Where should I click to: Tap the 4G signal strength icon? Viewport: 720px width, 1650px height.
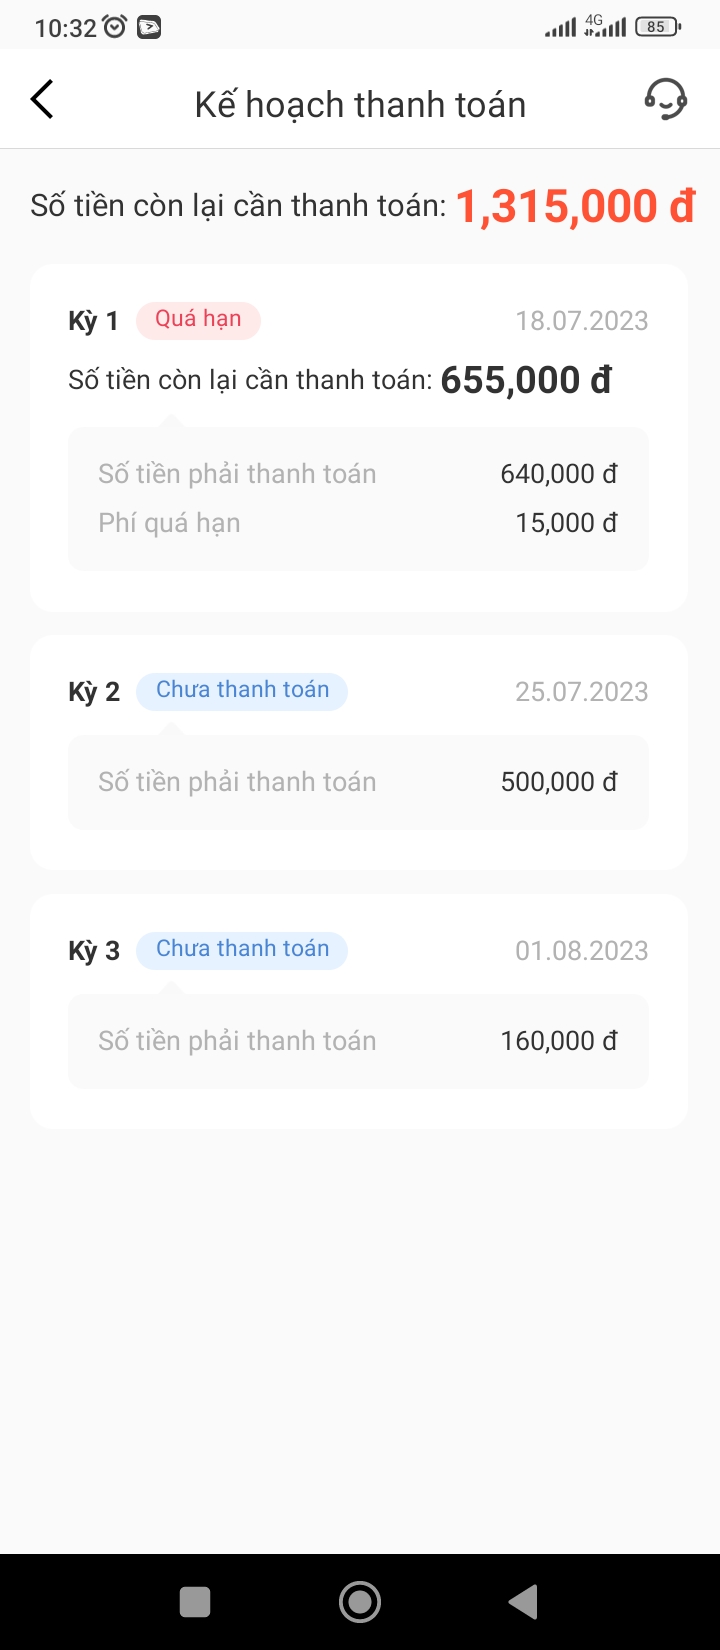pos(605,26)
